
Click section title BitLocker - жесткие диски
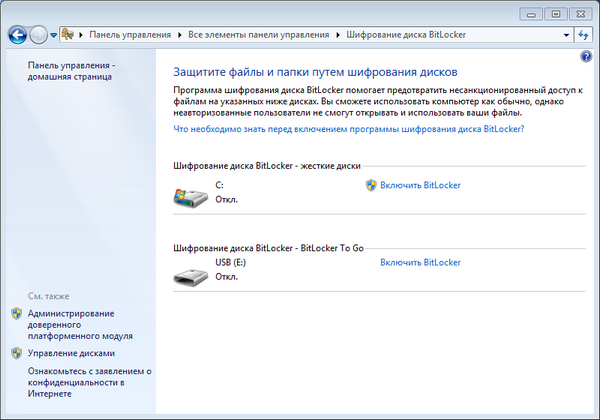267,166
